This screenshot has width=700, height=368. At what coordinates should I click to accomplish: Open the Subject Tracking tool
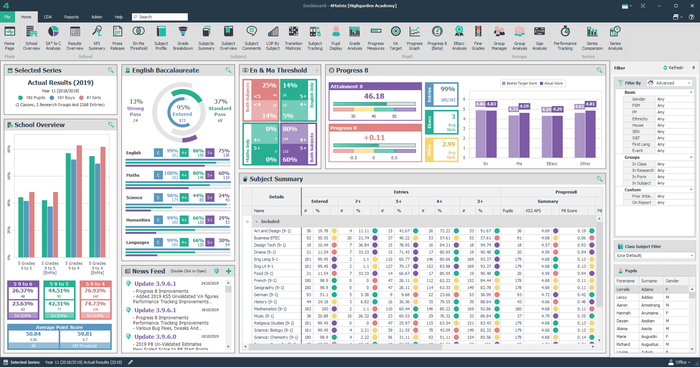point(315,38)
